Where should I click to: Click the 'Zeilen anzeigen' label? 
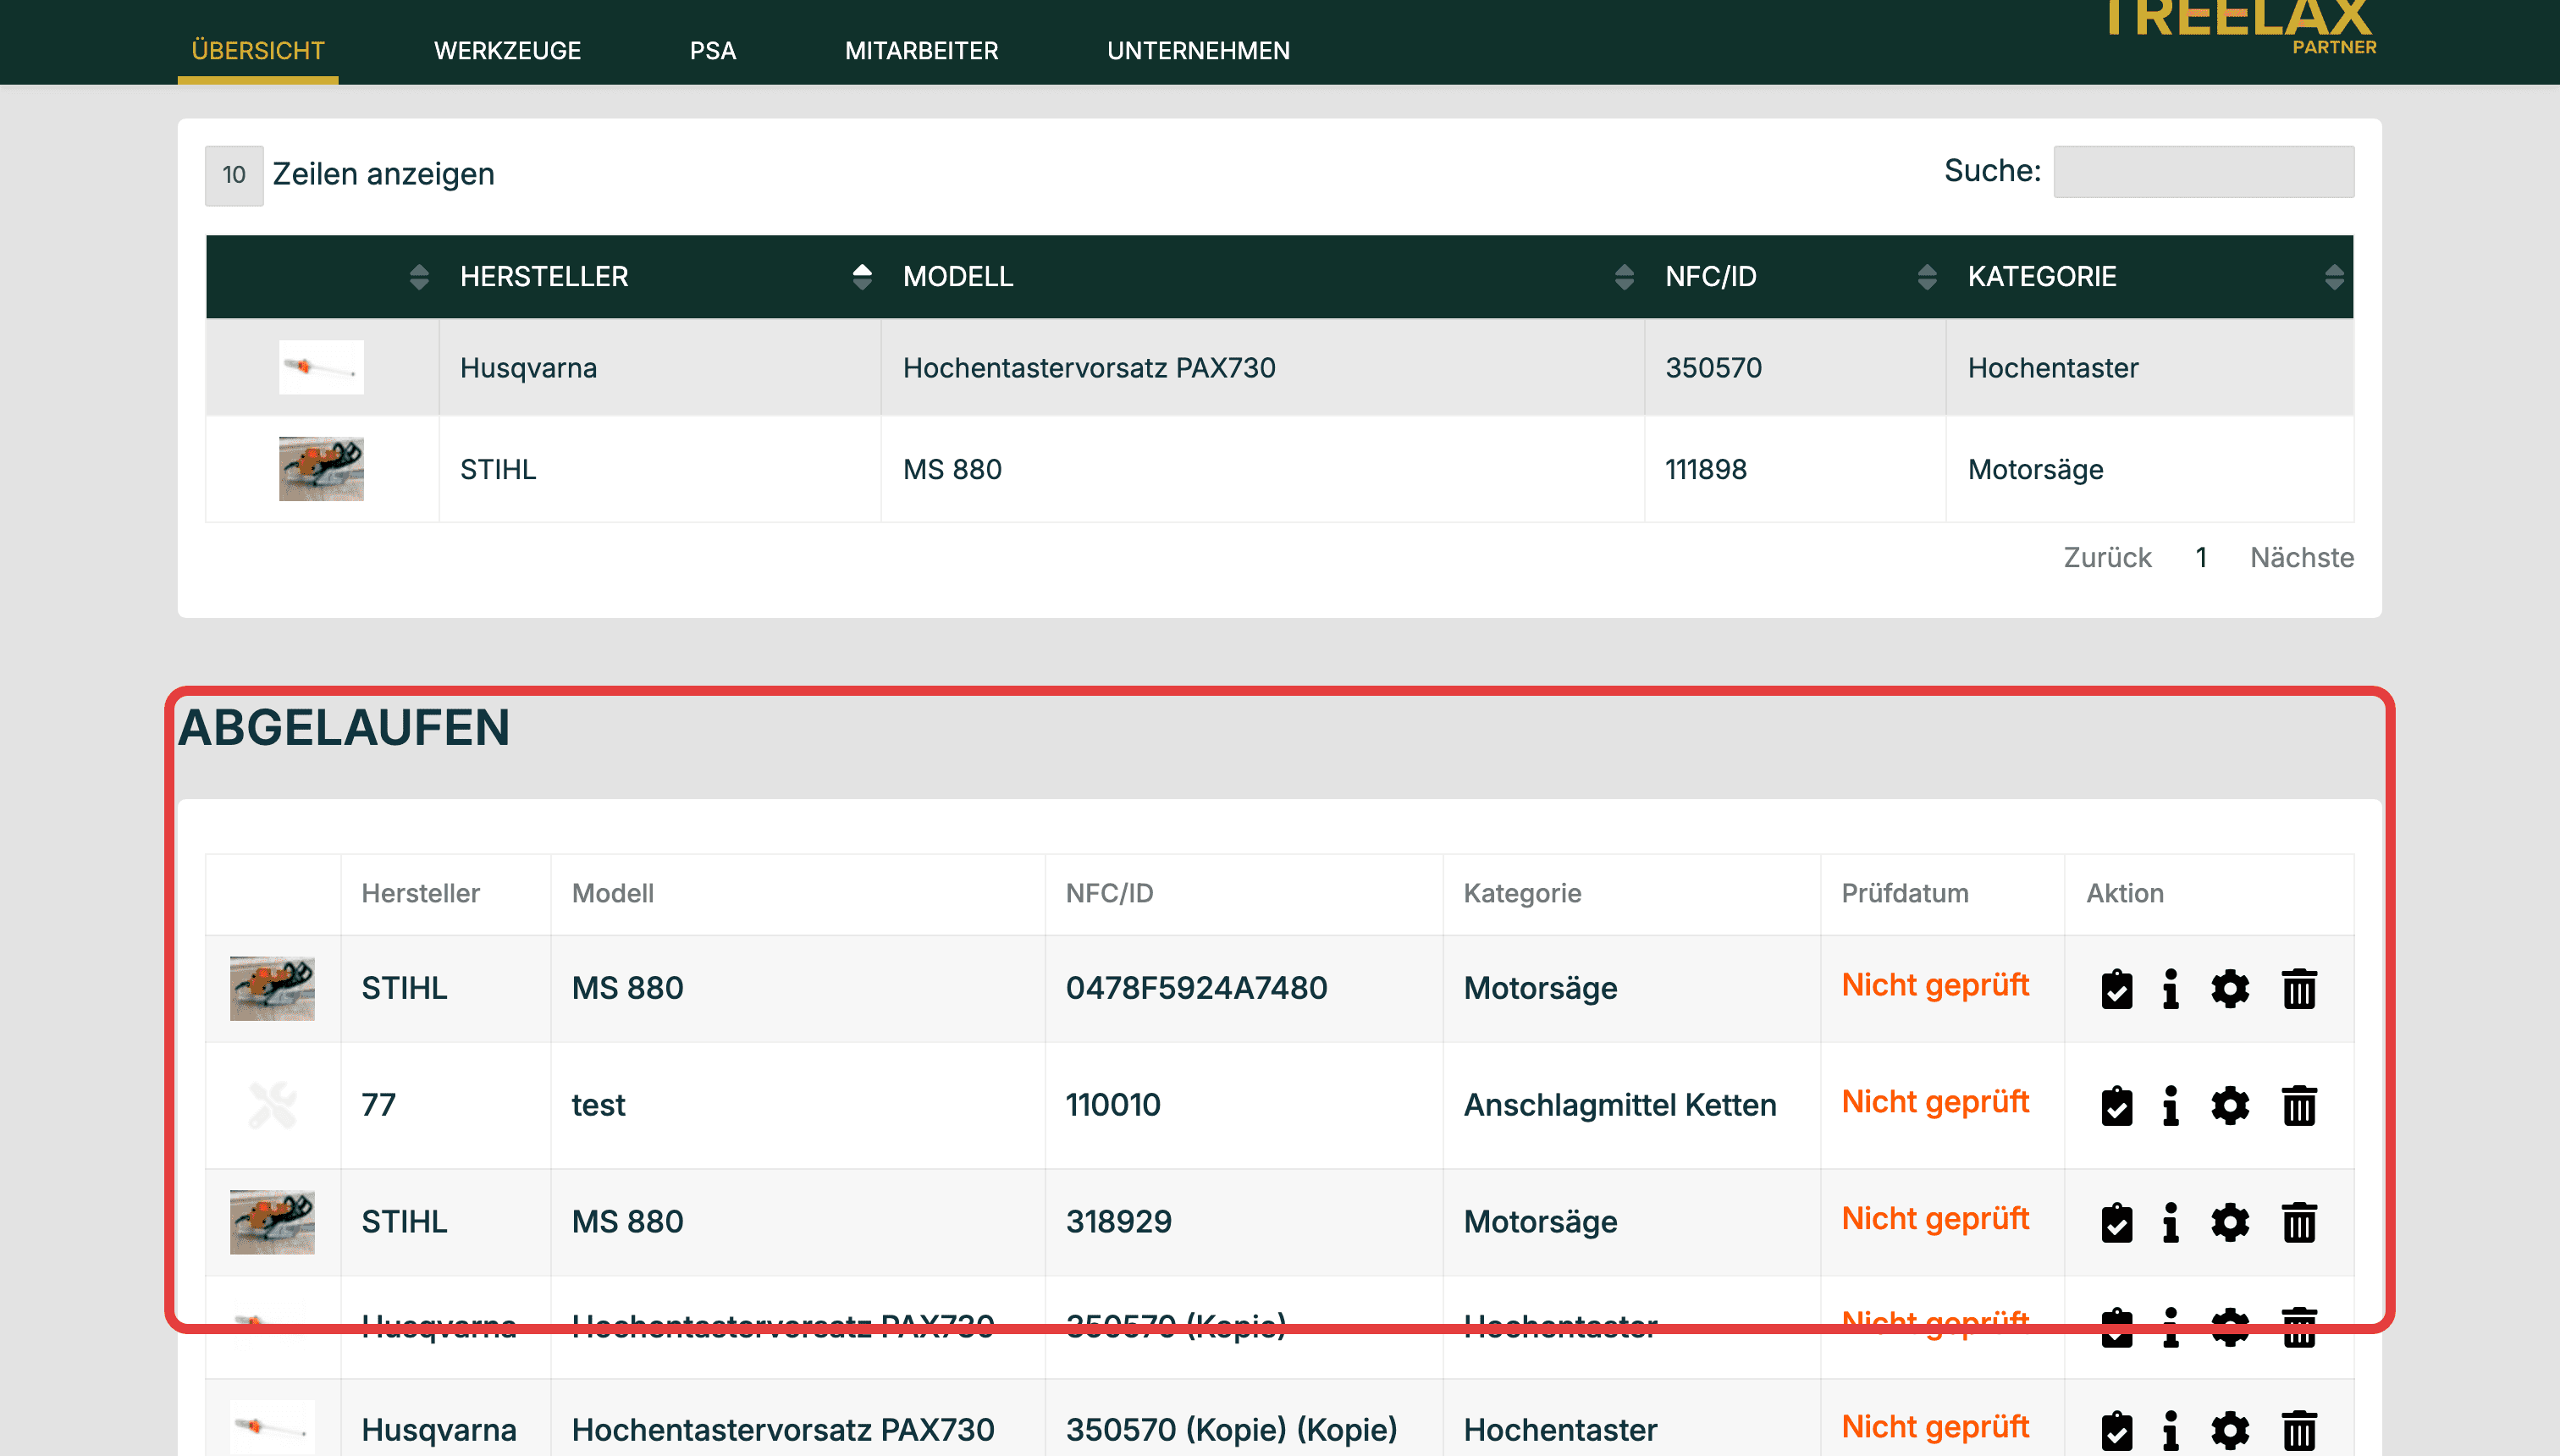click(x=383, y=175)
